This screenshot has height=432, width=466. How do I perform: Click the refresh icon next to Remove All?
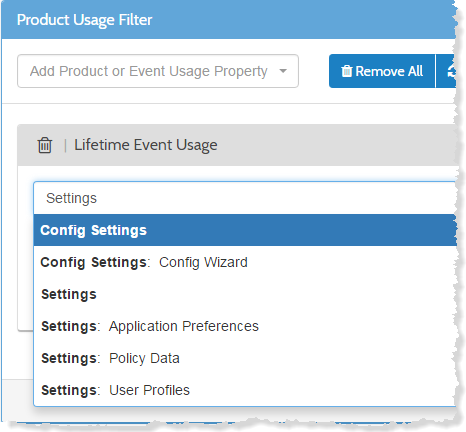pyautogui.click(x=451, y=71)
